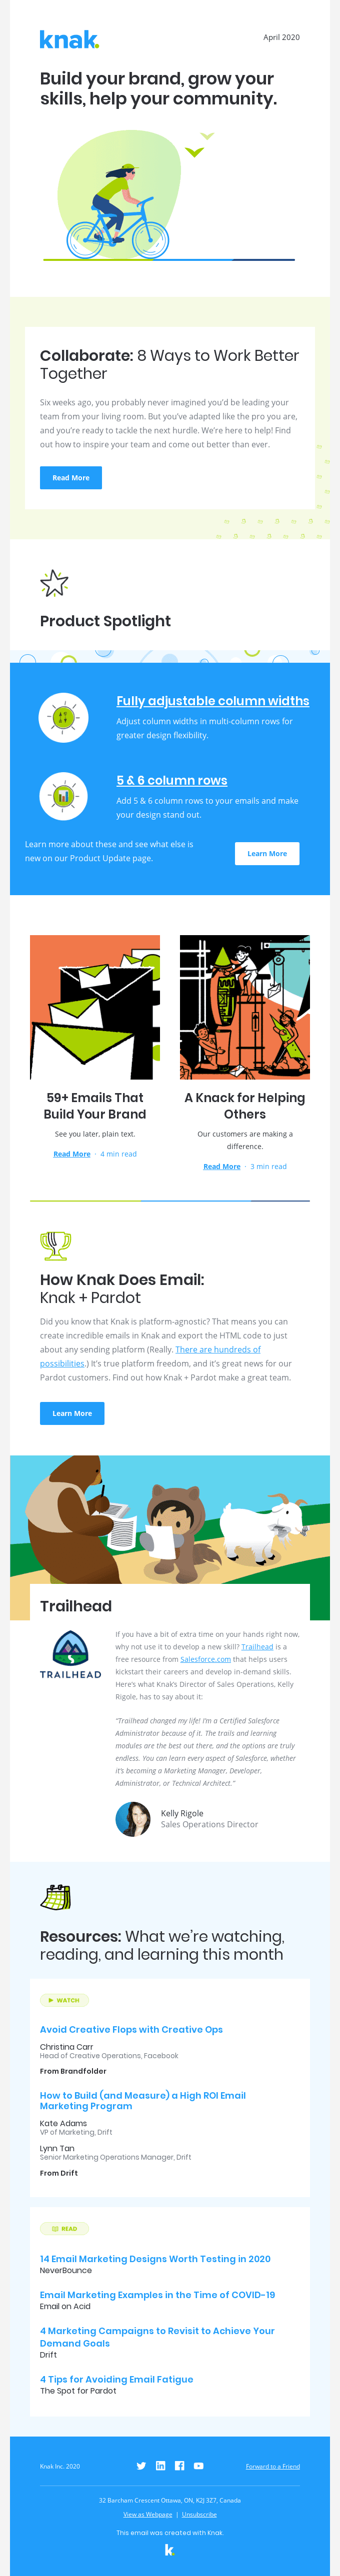Screen dimensions: 340x2576
Task: Open the Salesforce.com link
Action: 205,1659
